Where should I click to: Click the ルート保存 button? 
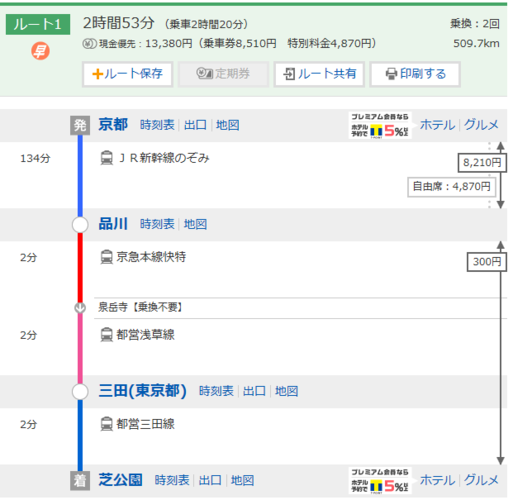pos(127,74)
